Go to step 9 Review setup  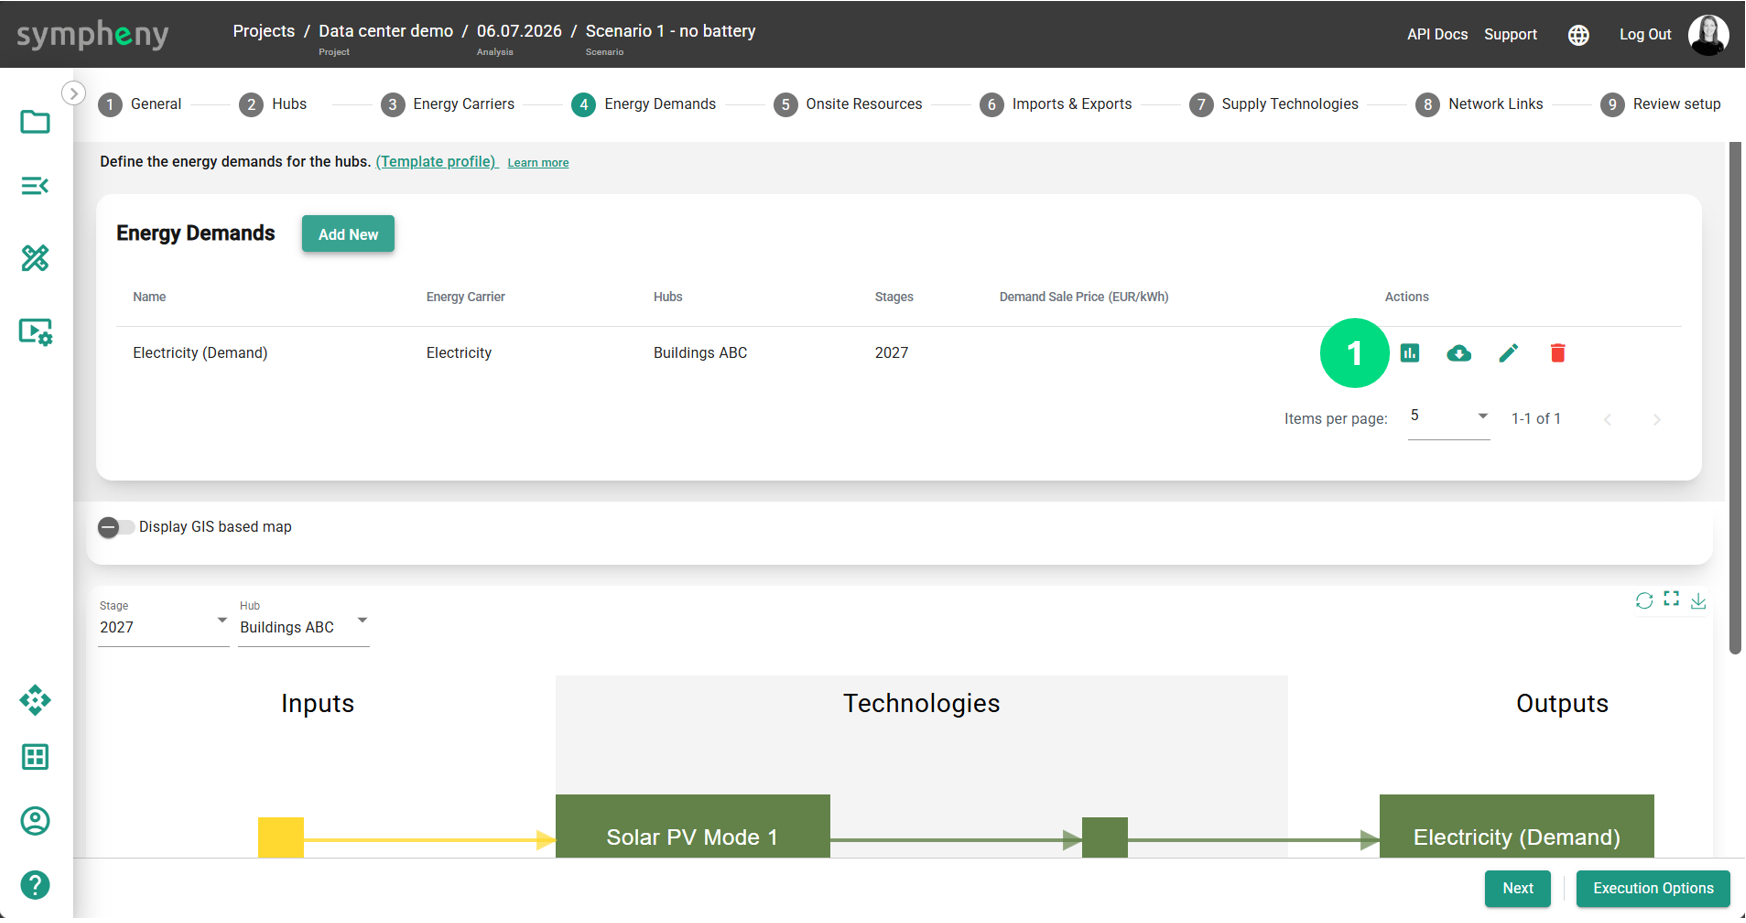tap(1661, 104)
